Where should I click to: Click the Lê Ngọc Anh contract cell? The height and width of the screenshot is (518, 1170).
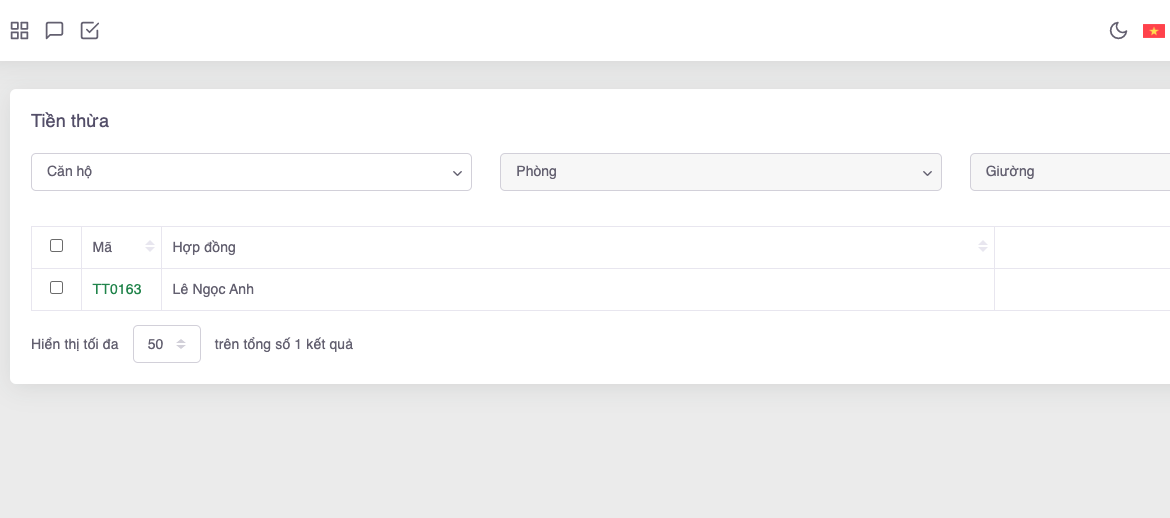tap(213, 289)
